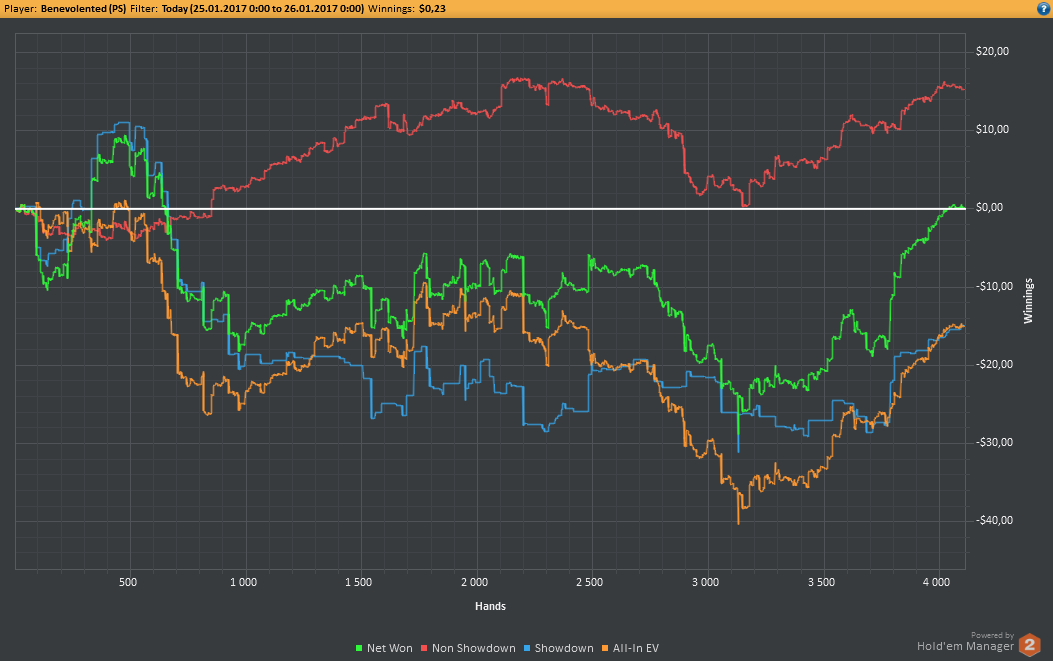
Task: Click the 3 000 hands axis label
Action: [705, 582]
